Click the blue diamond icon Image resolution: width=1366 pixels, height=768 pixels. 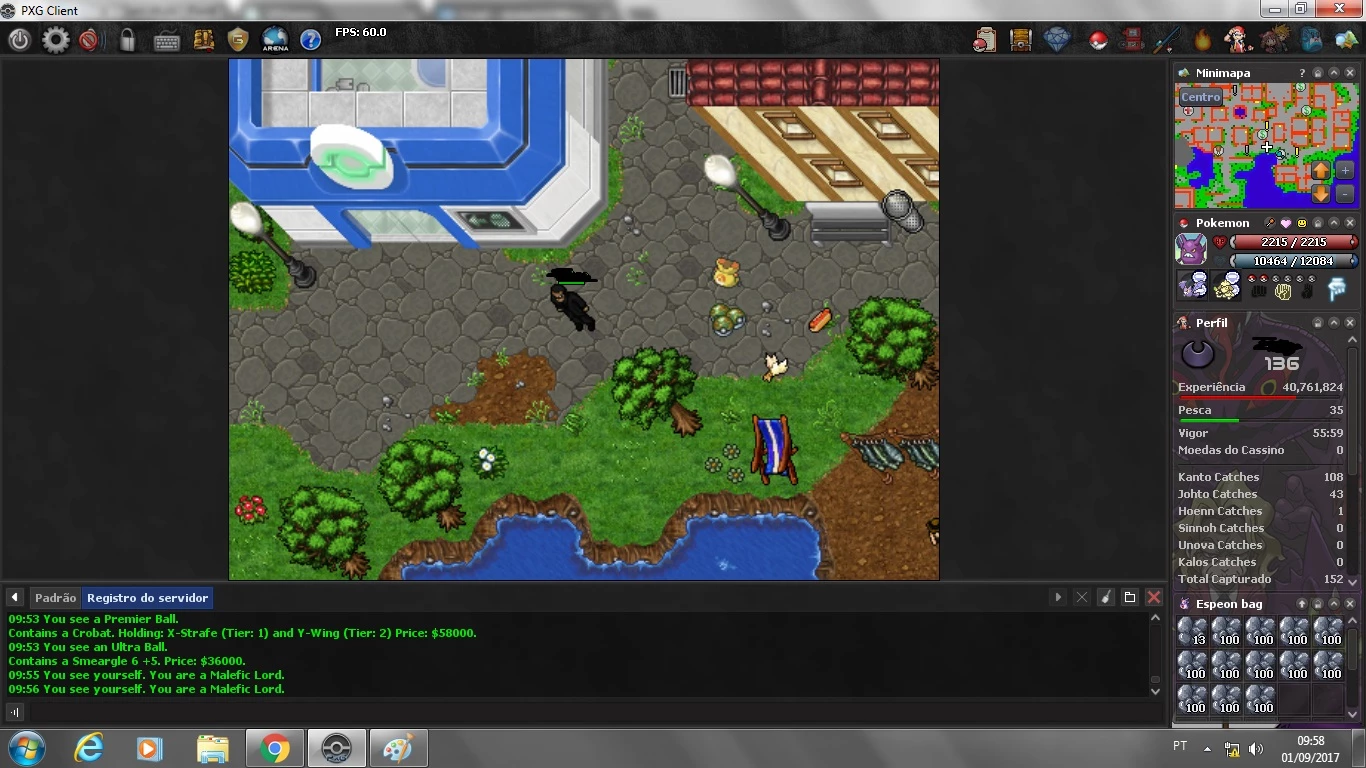(x=1057, y=40)
